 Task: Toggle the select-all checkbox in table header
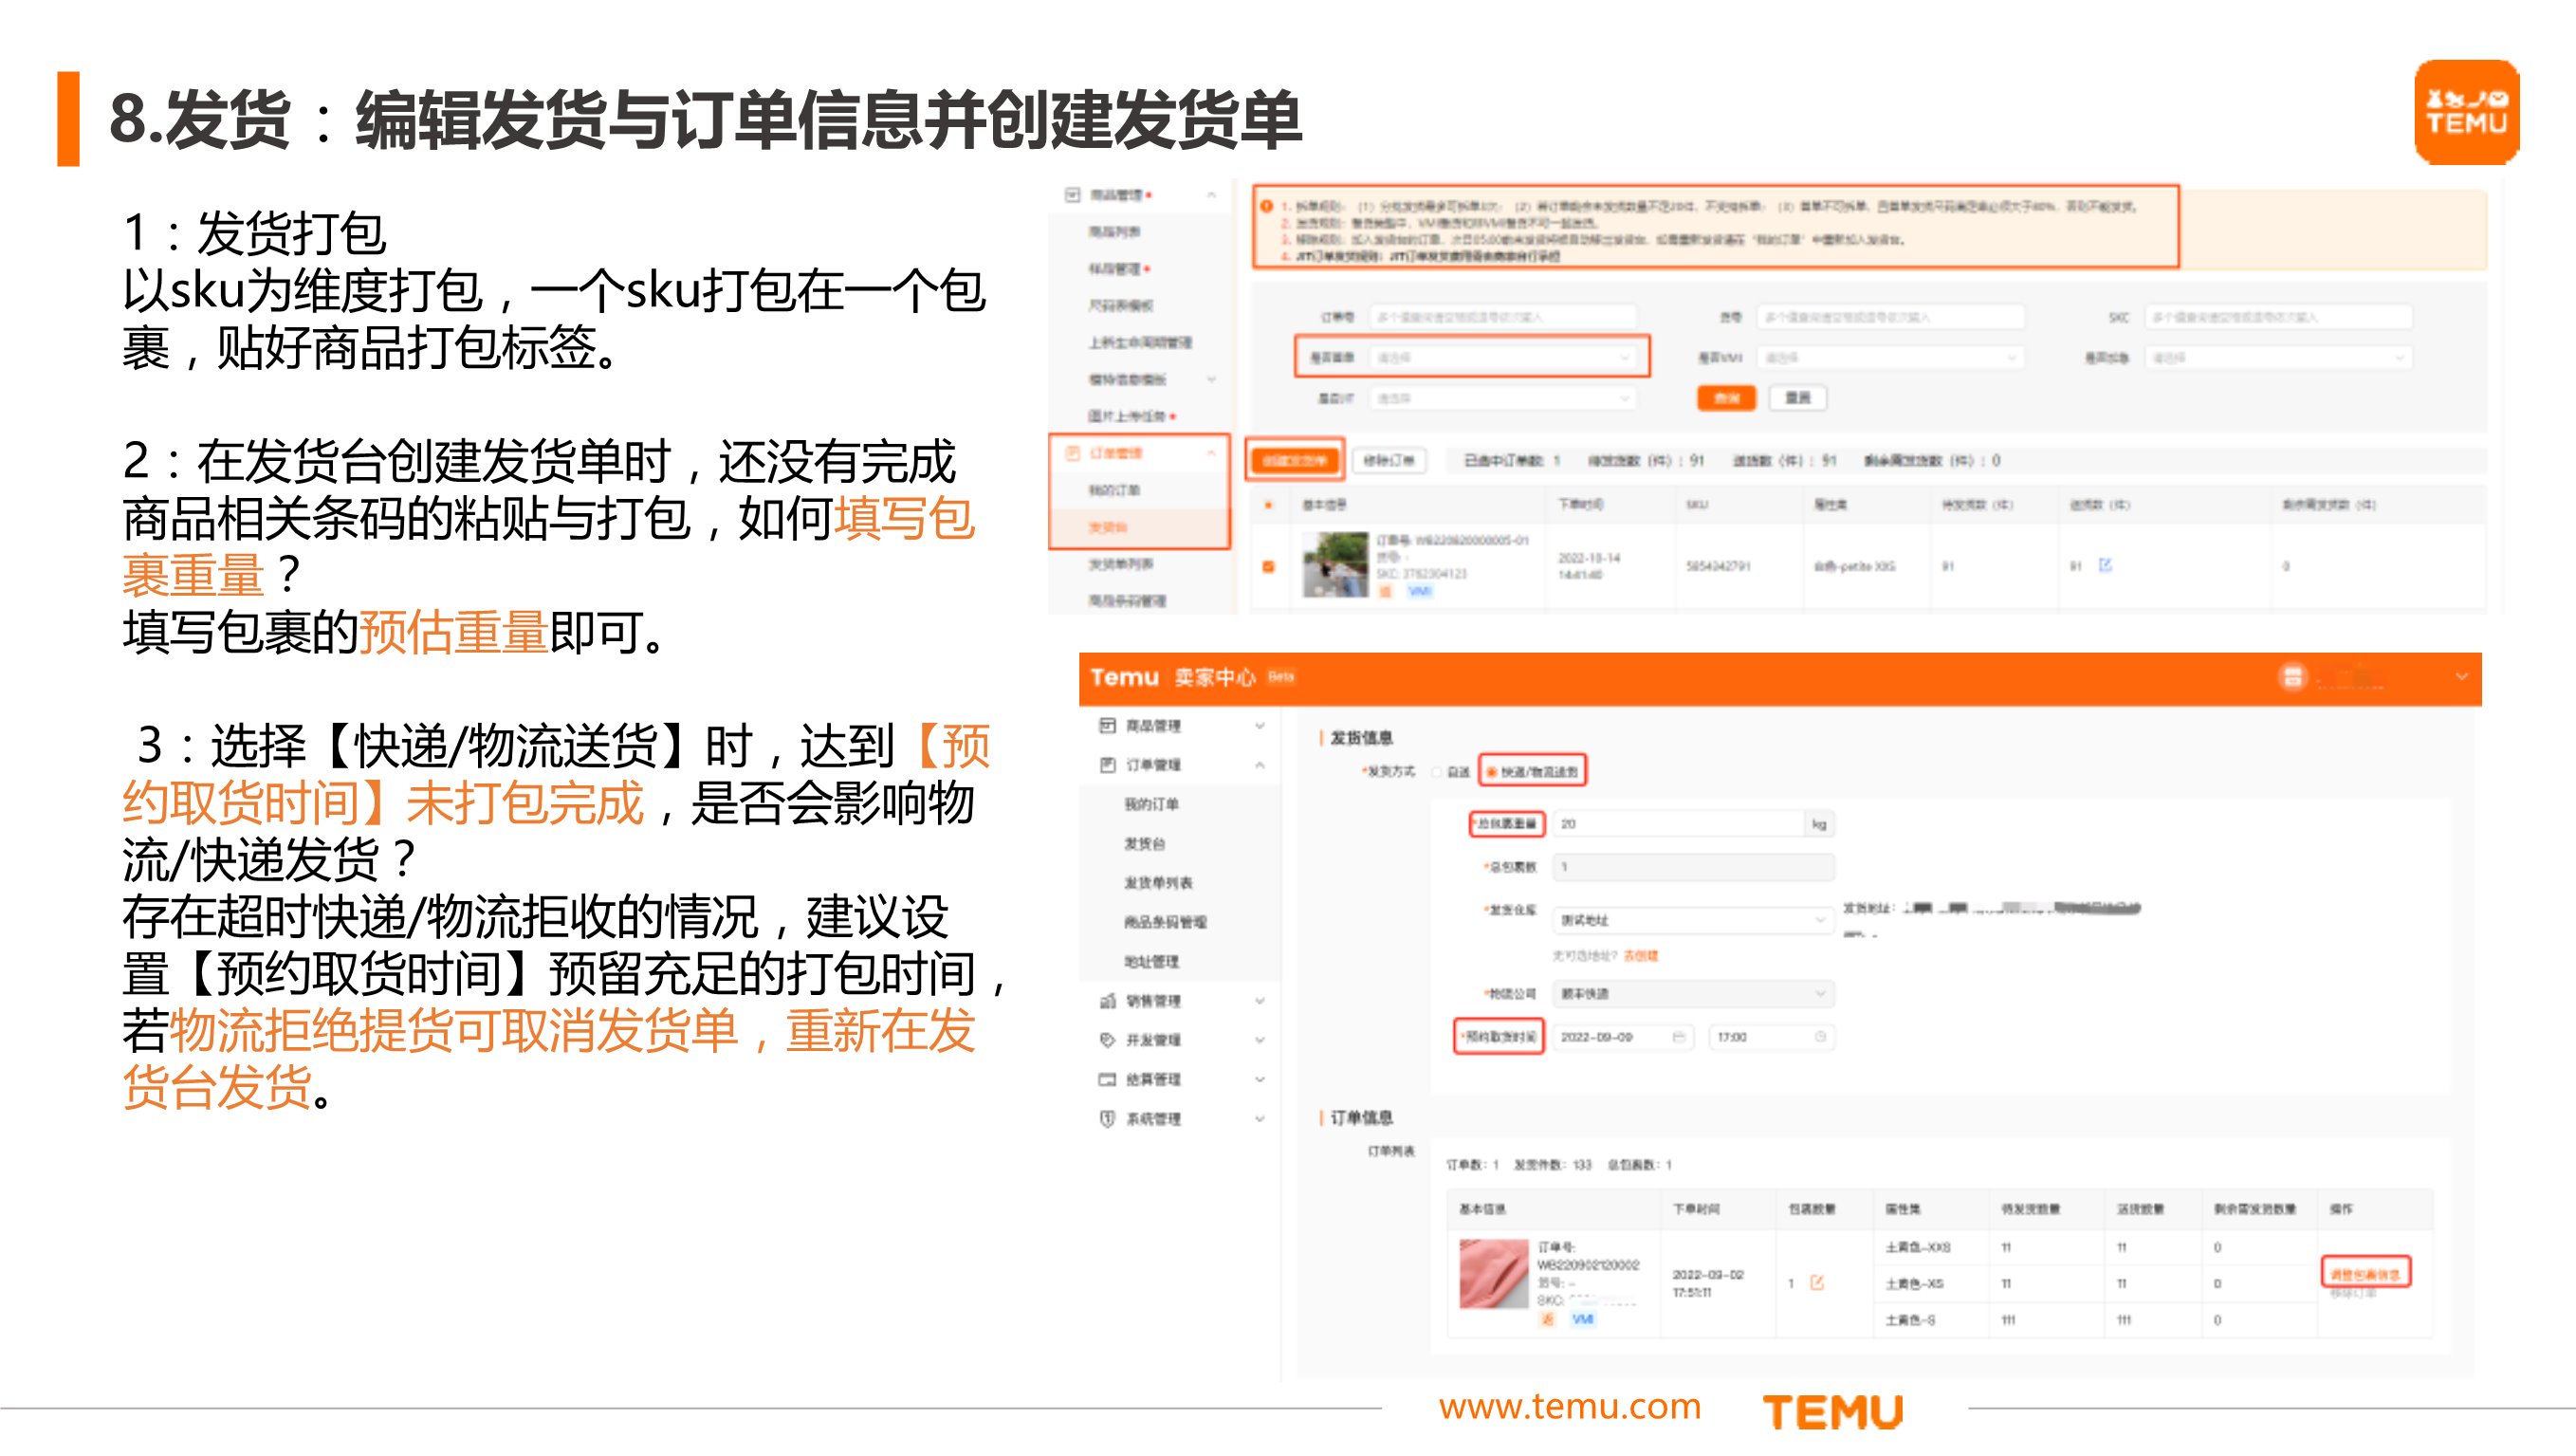(x=1269, y=505)
